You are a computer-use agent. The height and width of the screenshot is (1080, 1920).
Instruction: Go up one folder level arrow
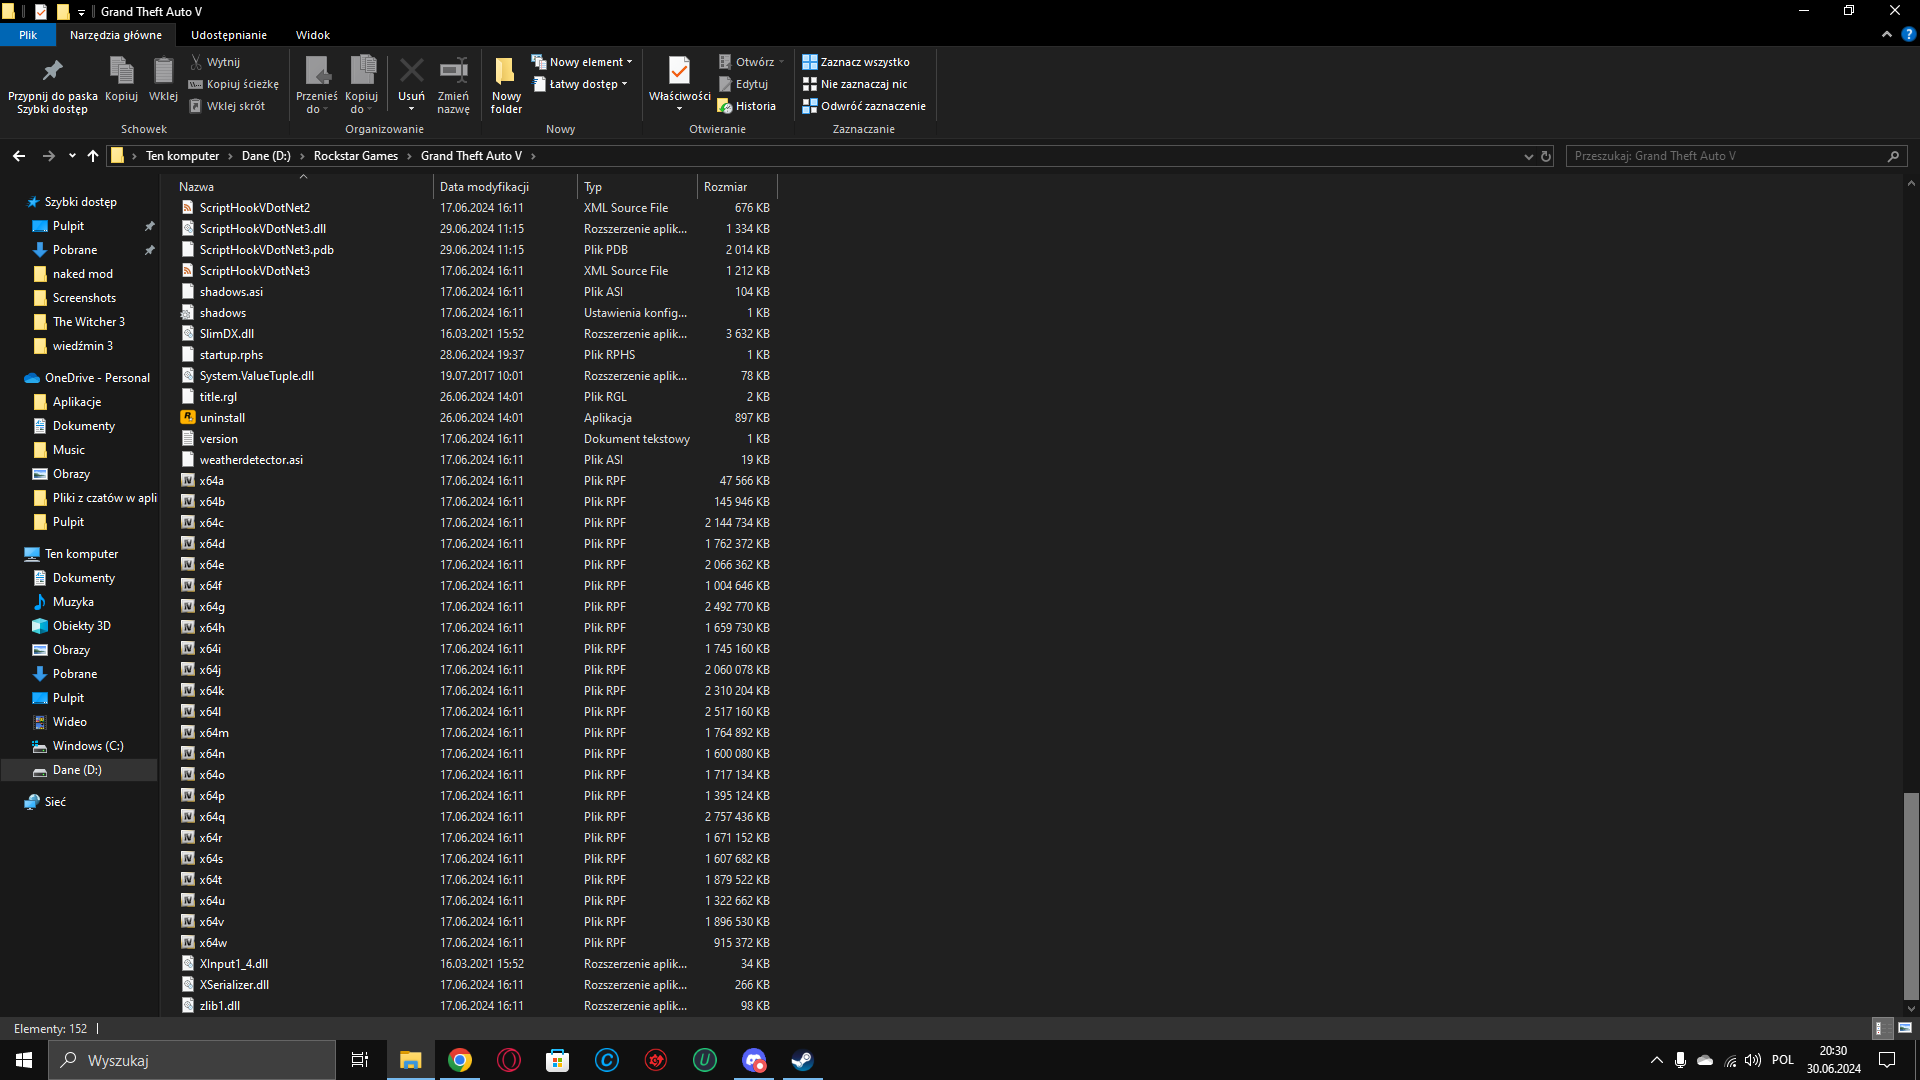[93, 156]
